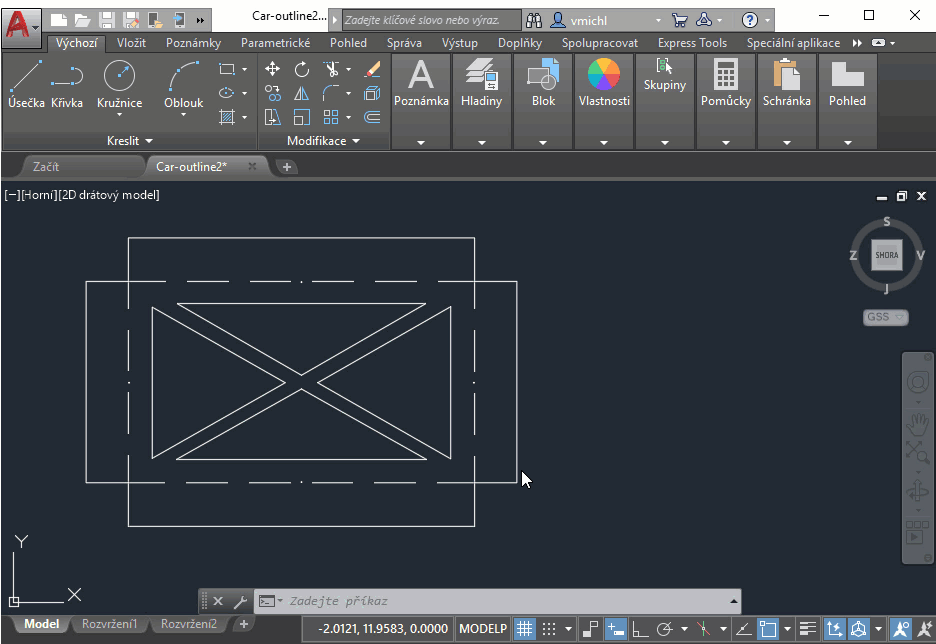
Task: Click the MODELP space button
Action: point(483,628)
